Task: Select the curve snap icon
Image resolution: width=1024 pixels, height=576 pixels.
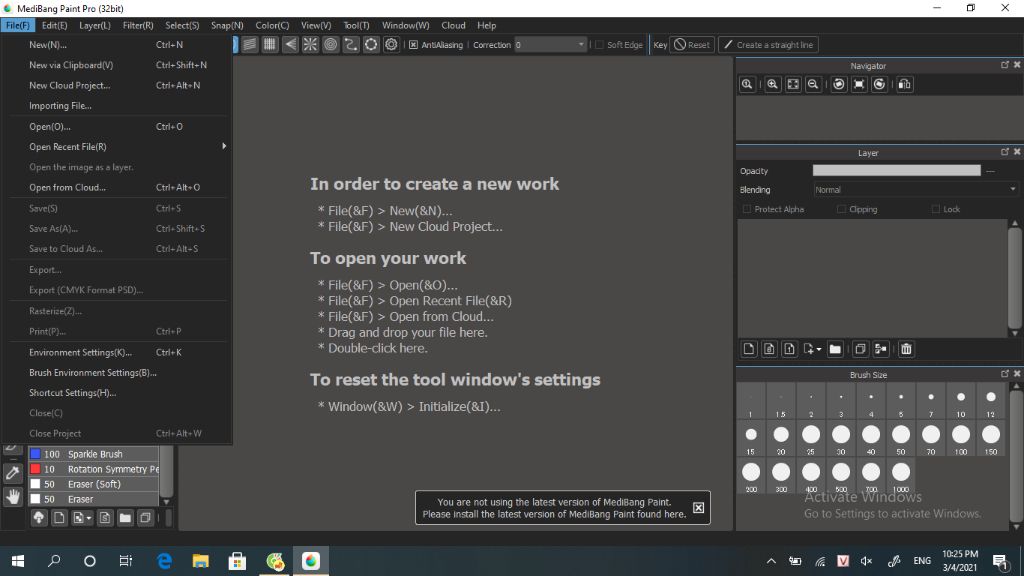Action: click(x=351, y=44)
